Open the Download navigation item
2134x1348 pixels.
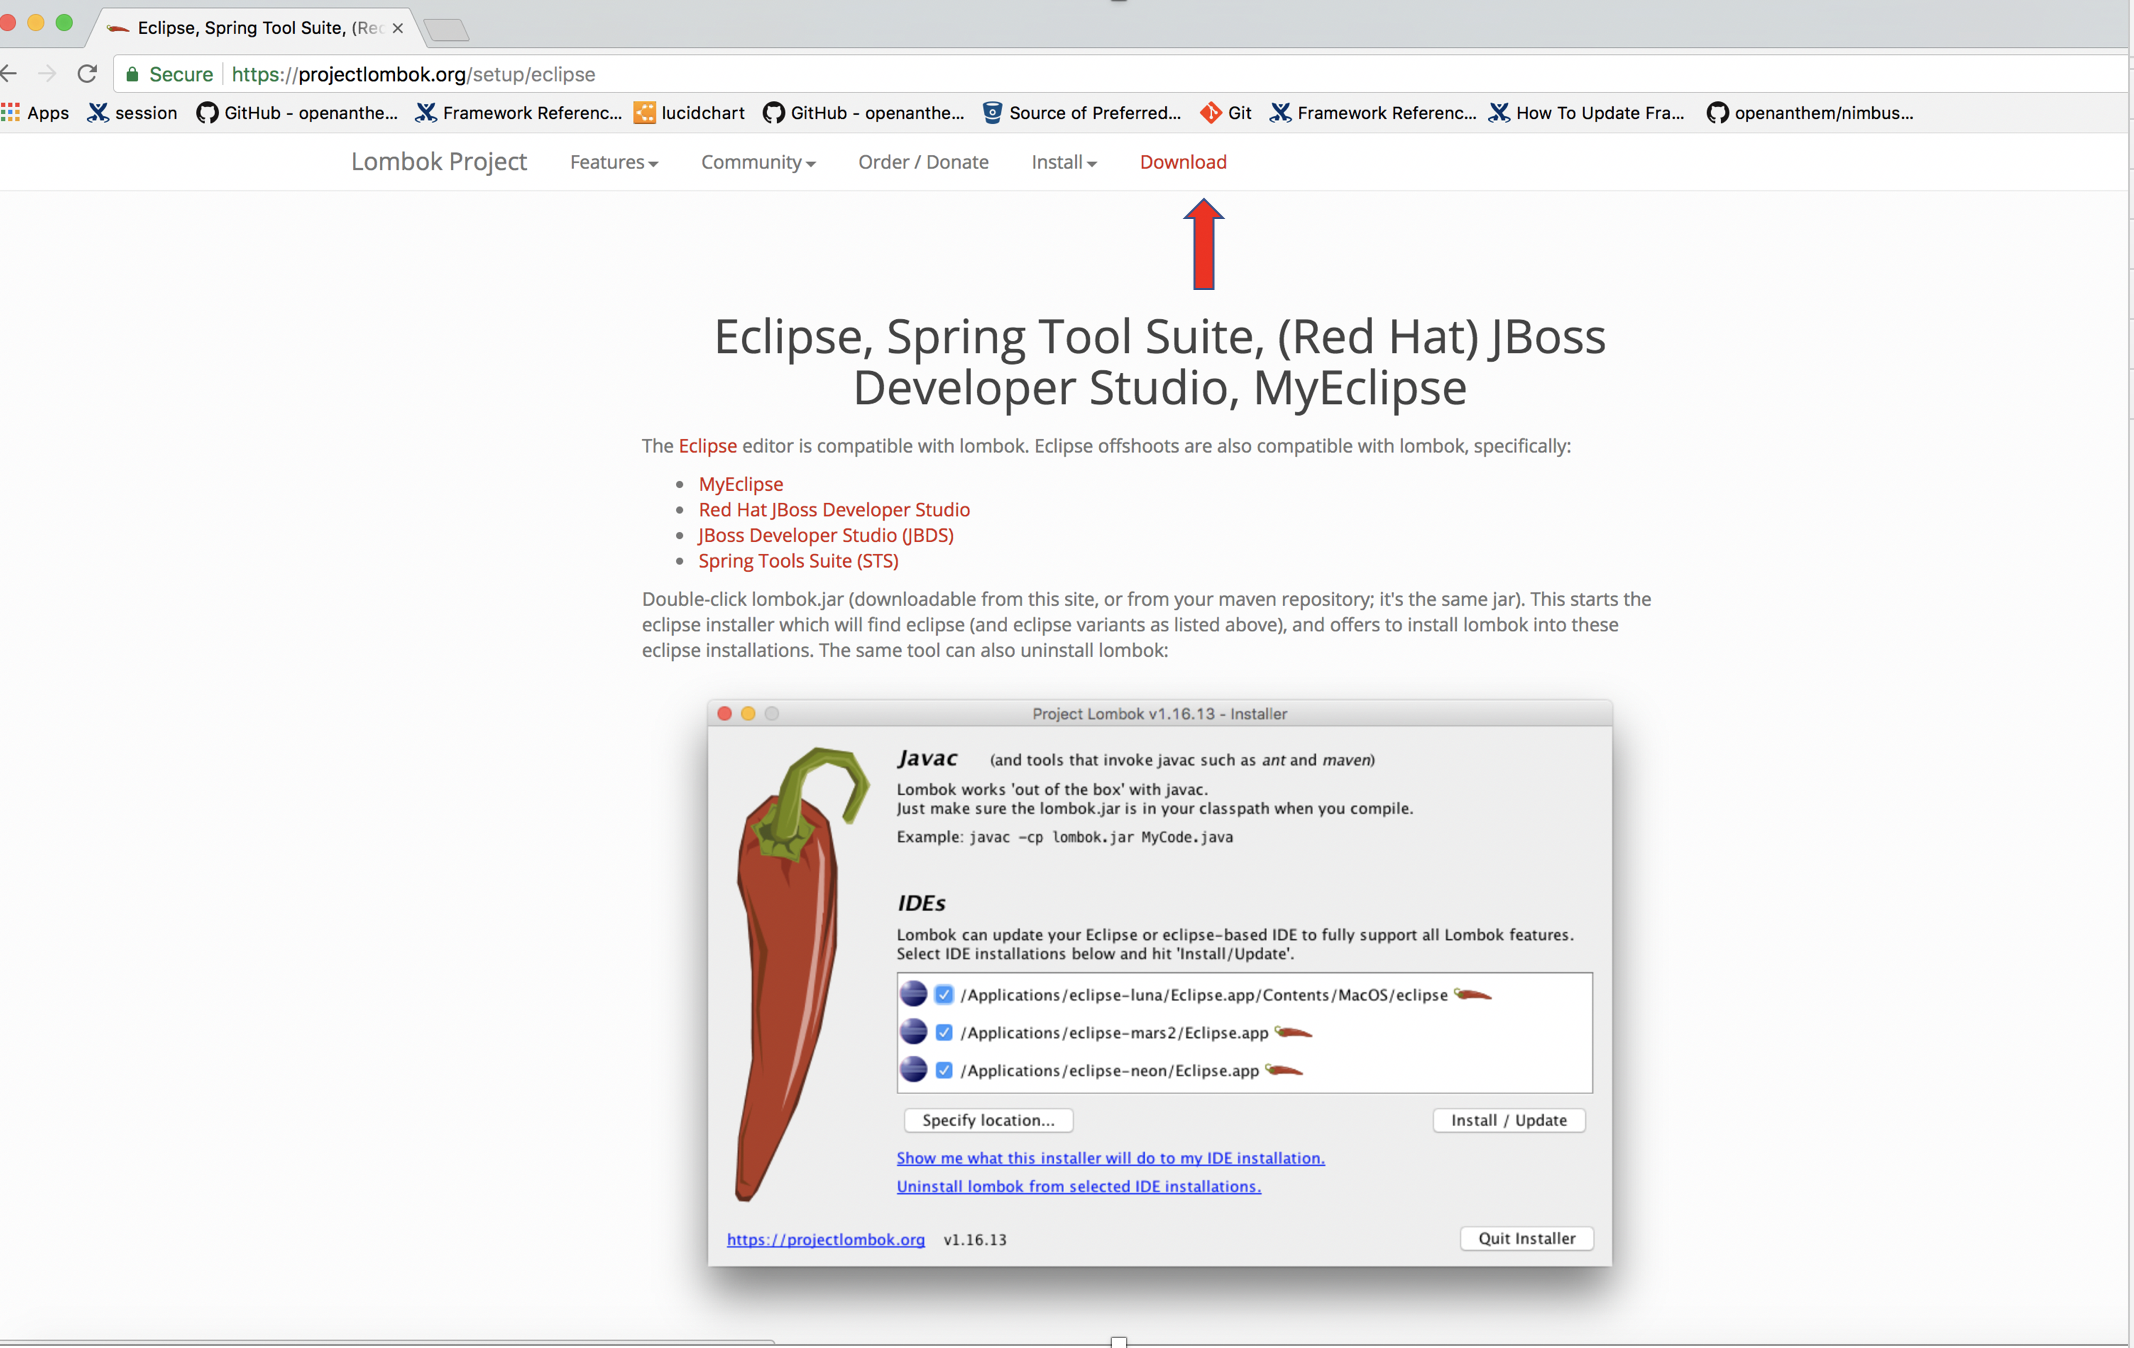click(1182, 162)
